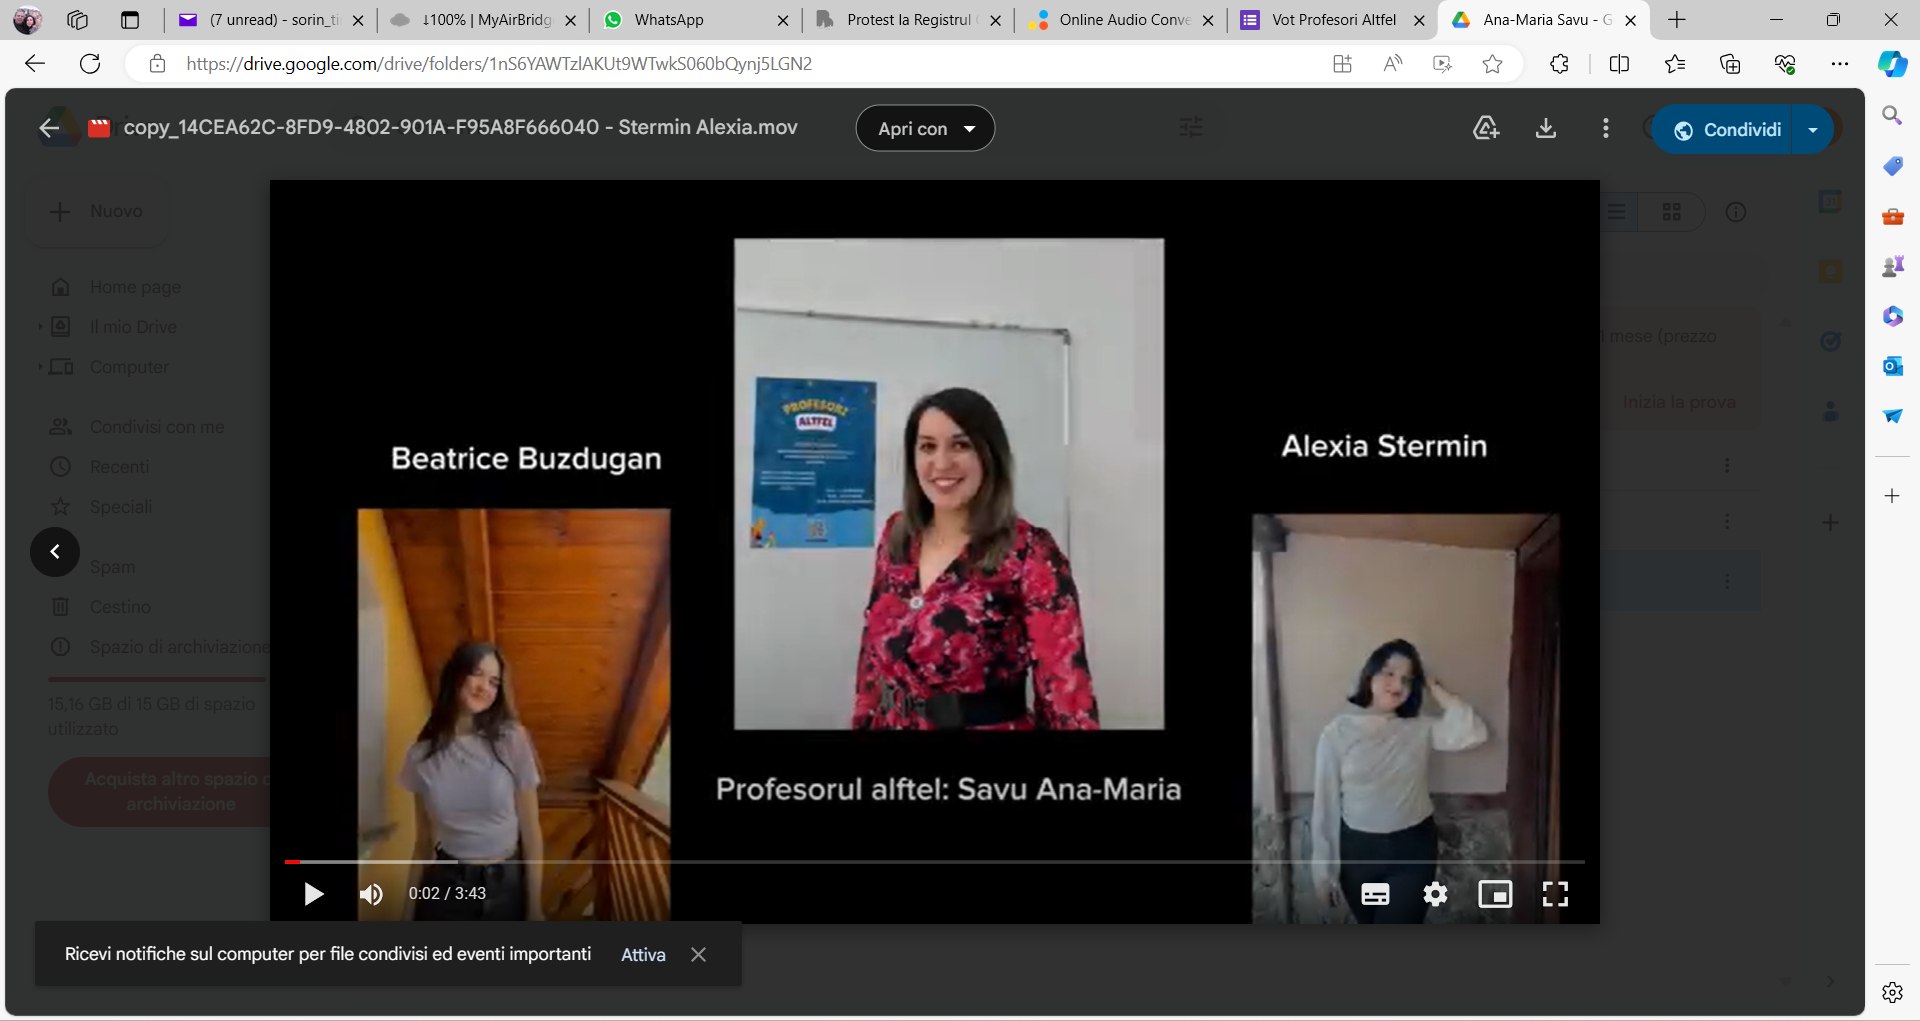
Task: Enable subtitles in the video player
Action: pos(1375,894)
